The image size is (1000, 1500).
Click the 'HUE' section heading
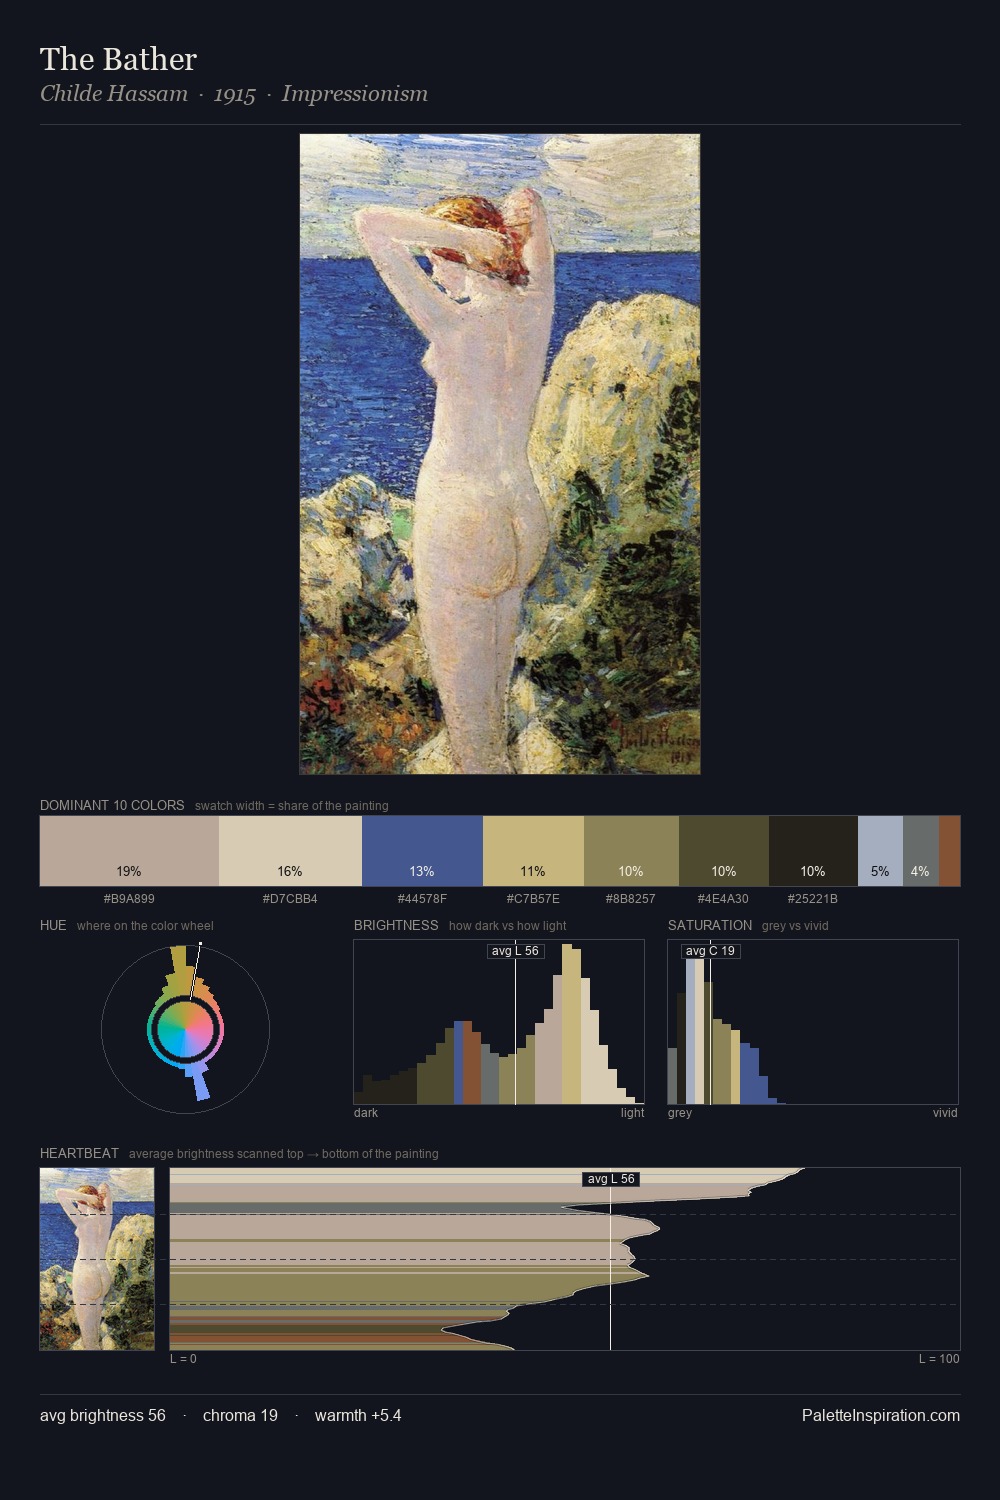pos(53,925)
